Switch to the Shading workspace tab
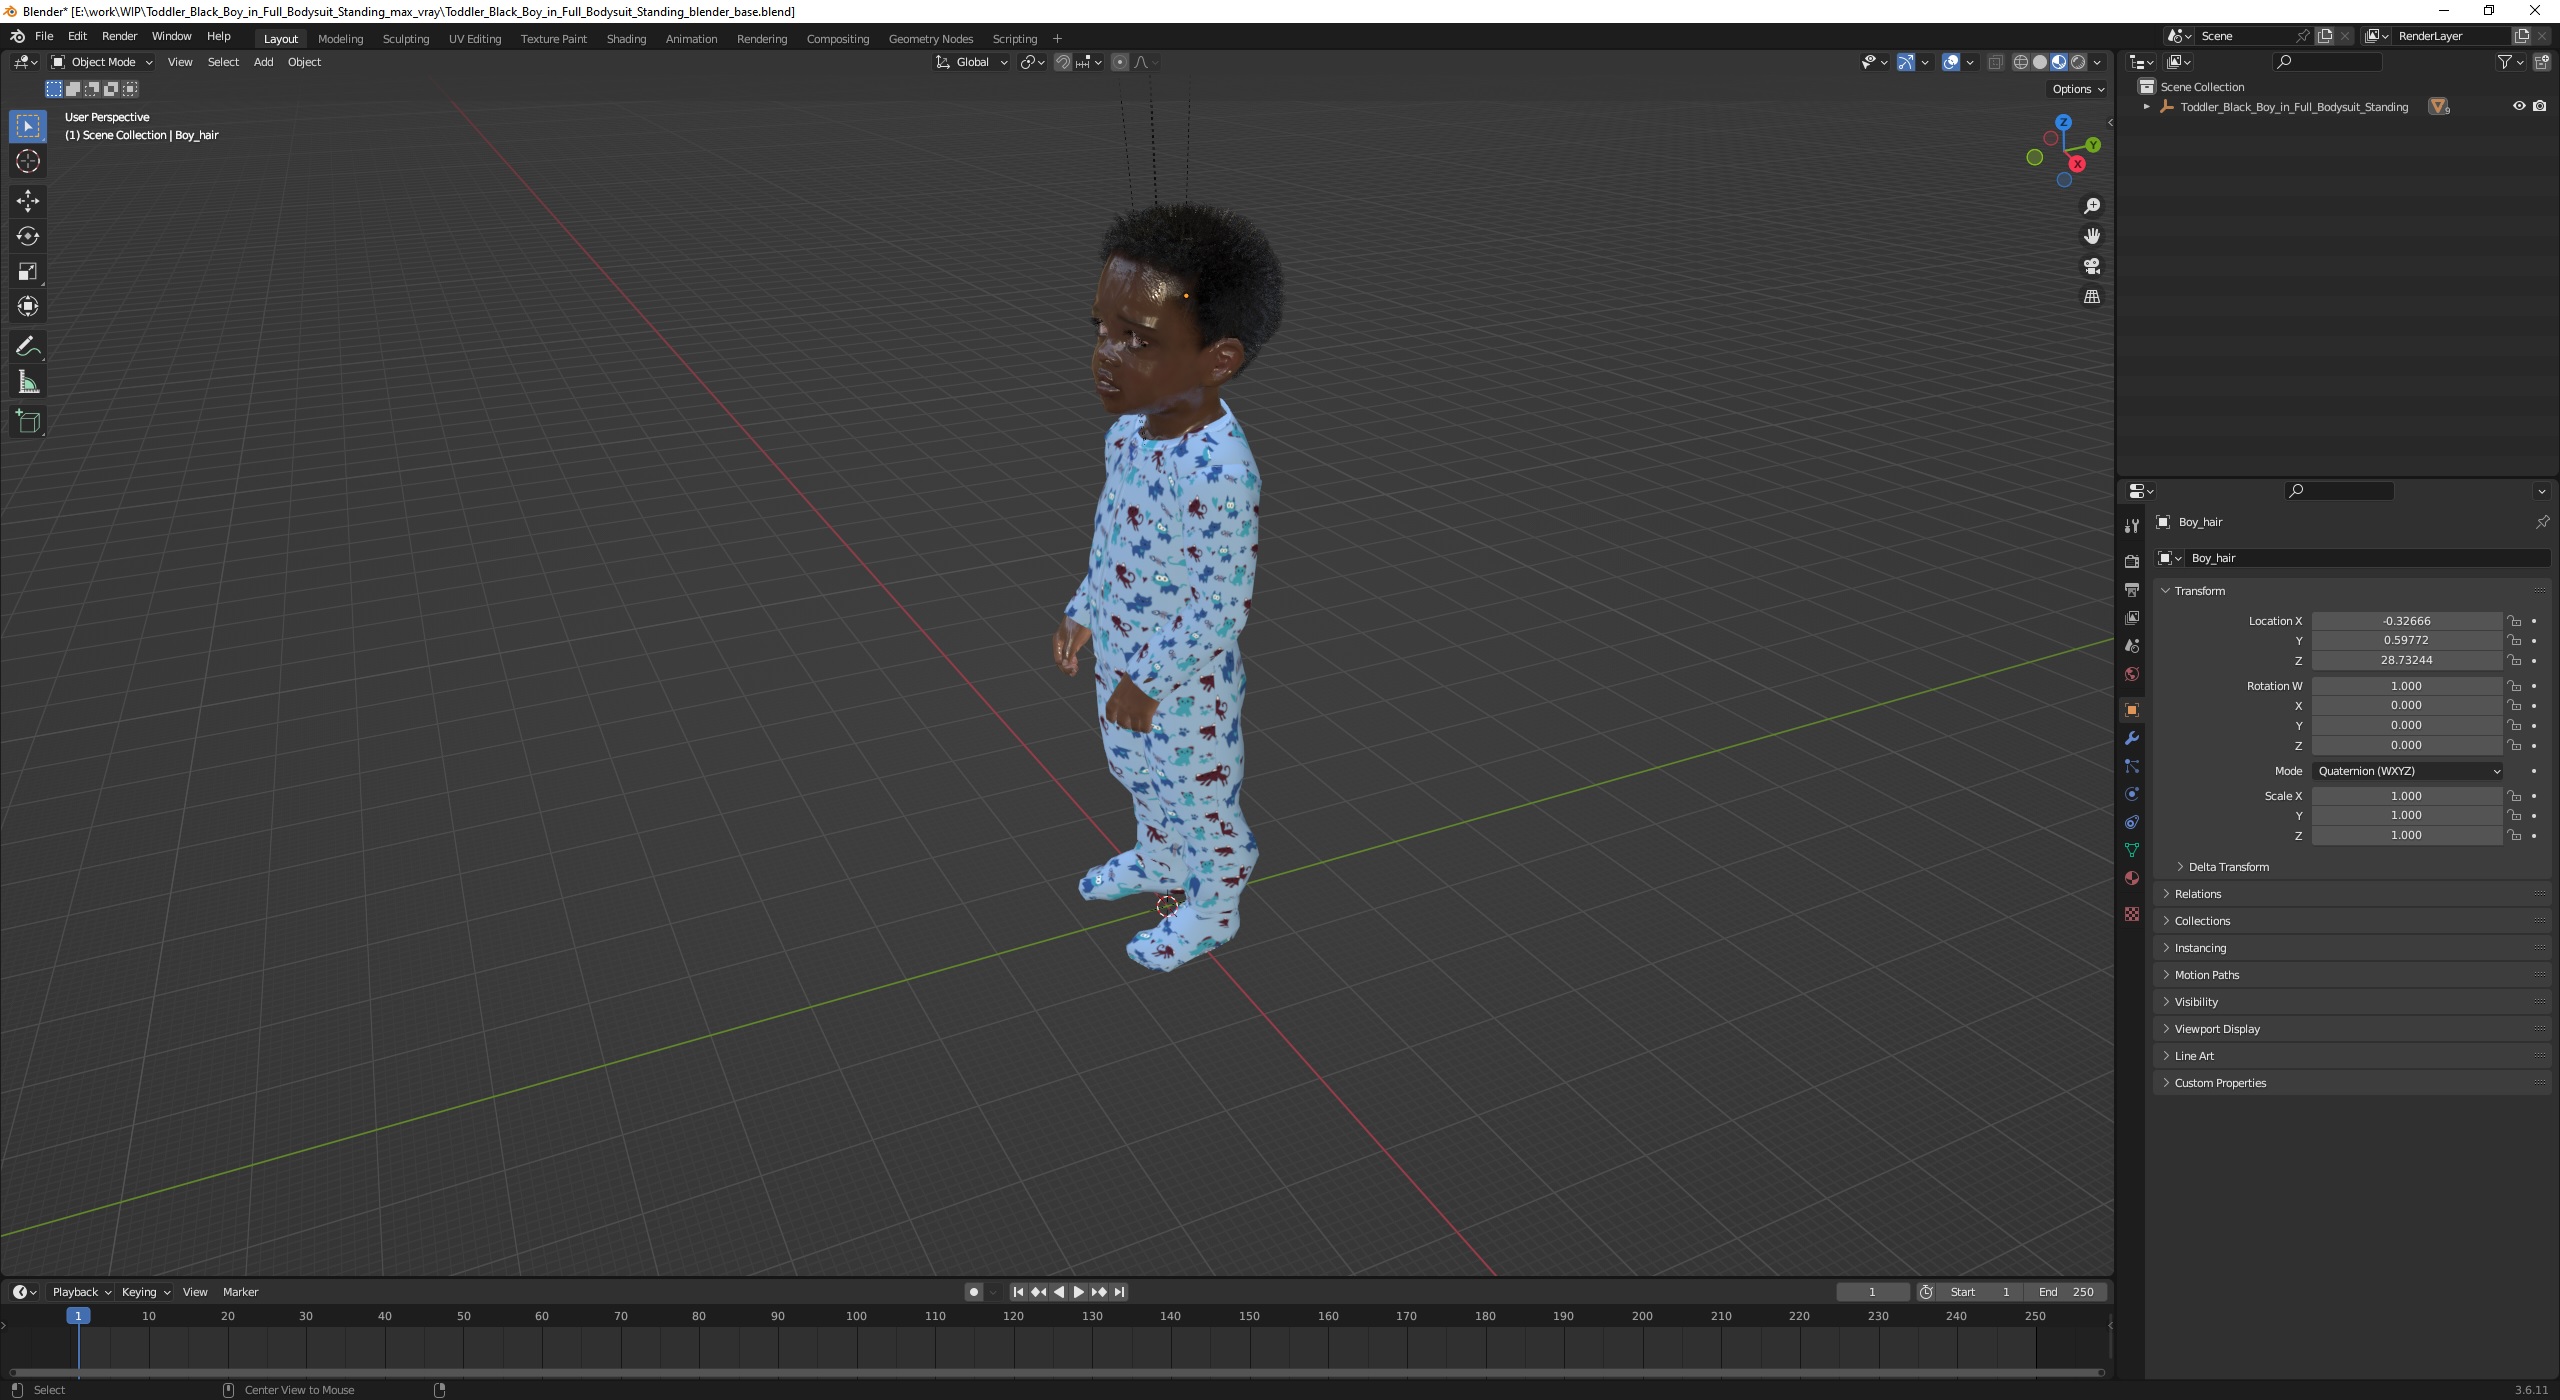 pos(626,39)
